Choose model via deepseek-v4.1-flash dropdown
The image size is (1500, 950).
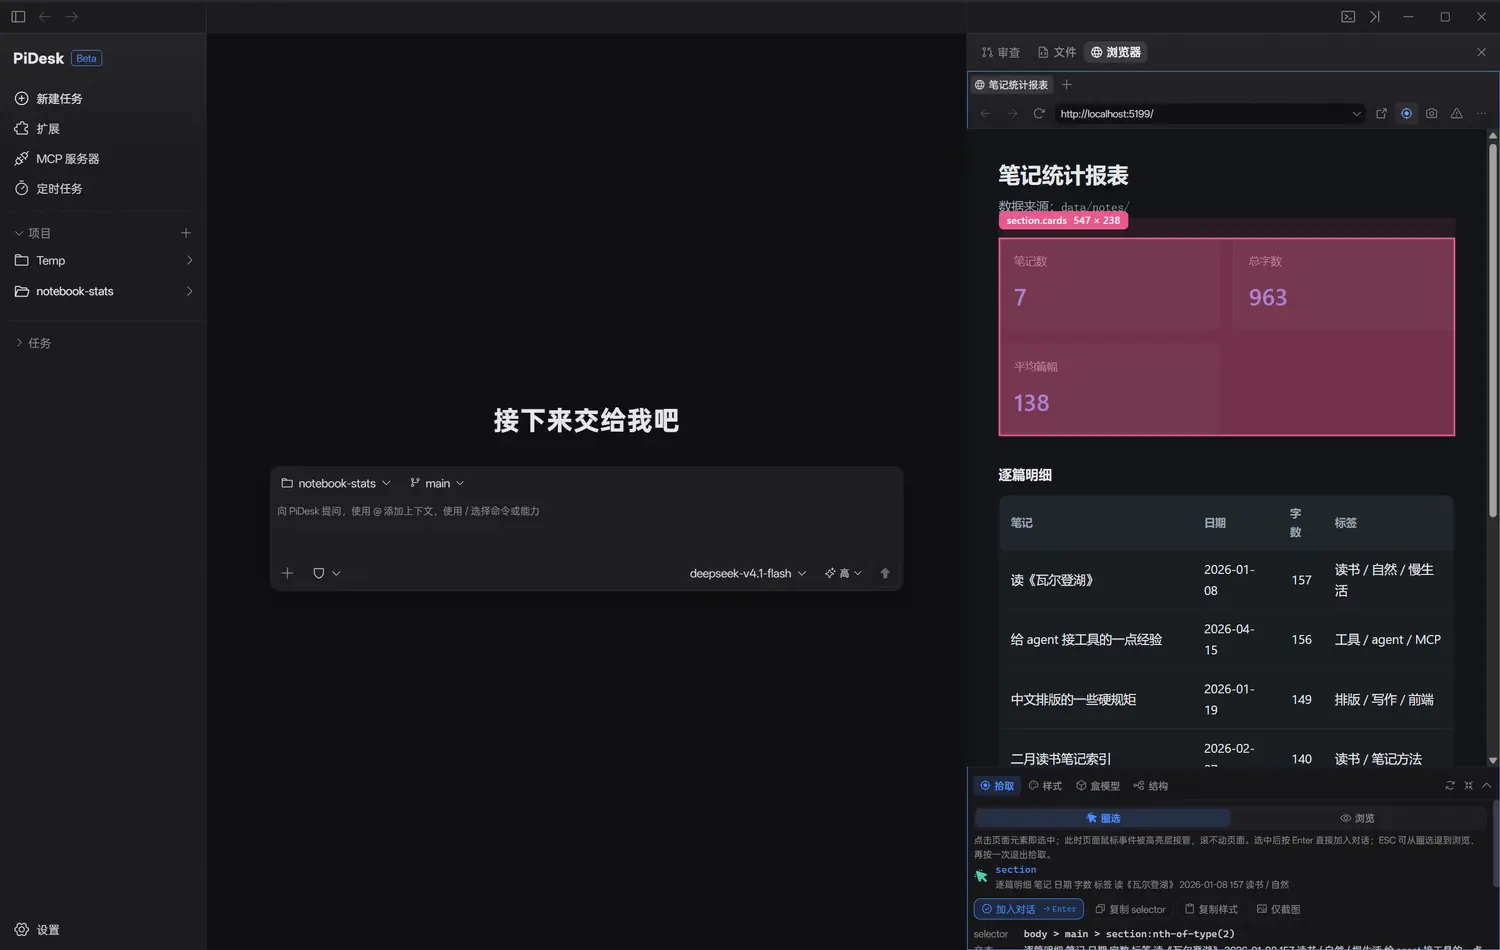pyautogui.click(x=747, y=573)
